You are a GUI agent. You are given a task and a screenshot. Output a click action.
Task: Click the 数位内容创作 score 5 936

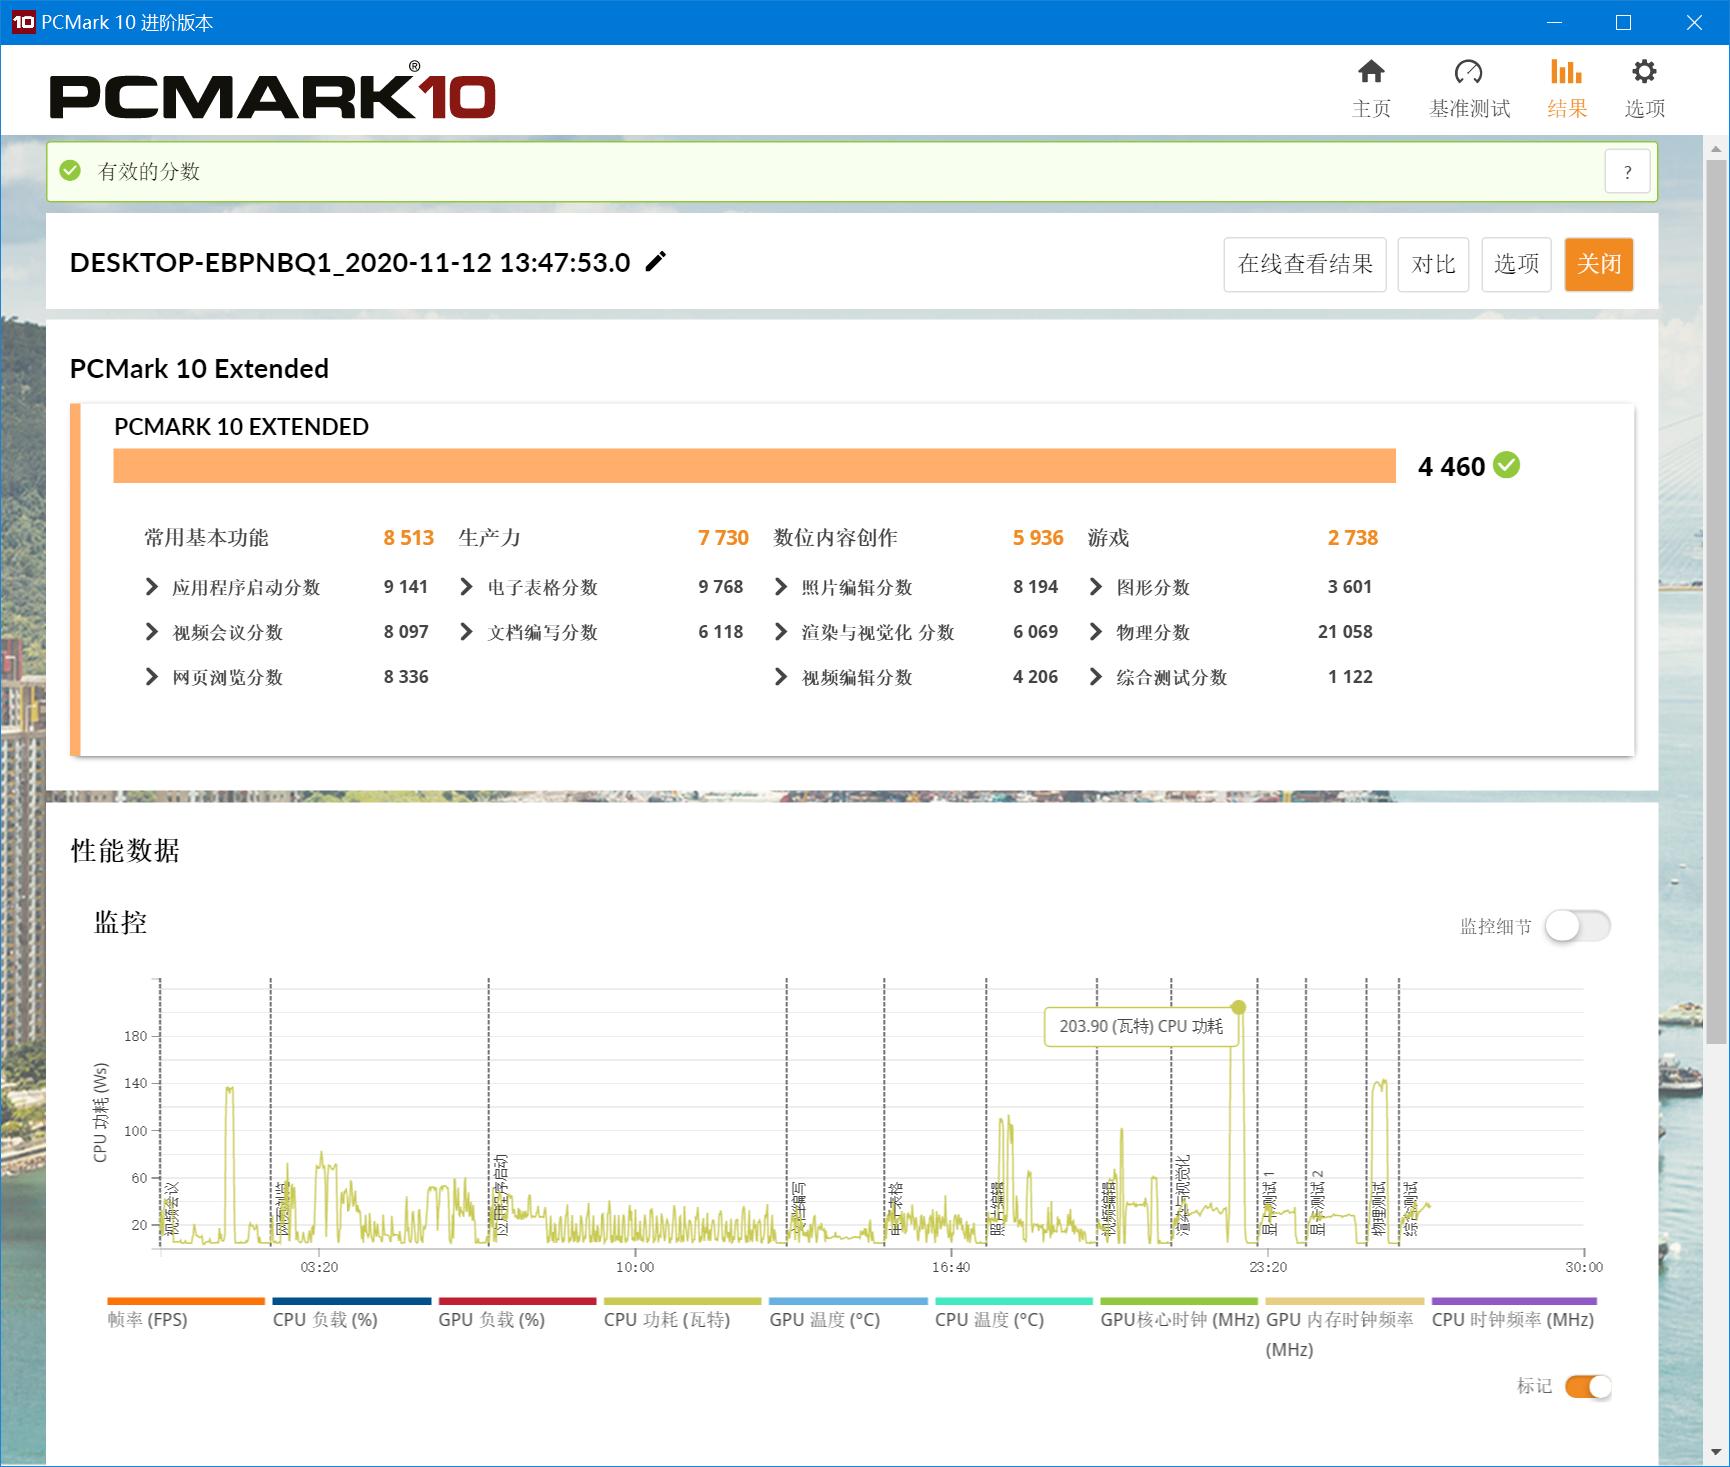click(1038, 538)
